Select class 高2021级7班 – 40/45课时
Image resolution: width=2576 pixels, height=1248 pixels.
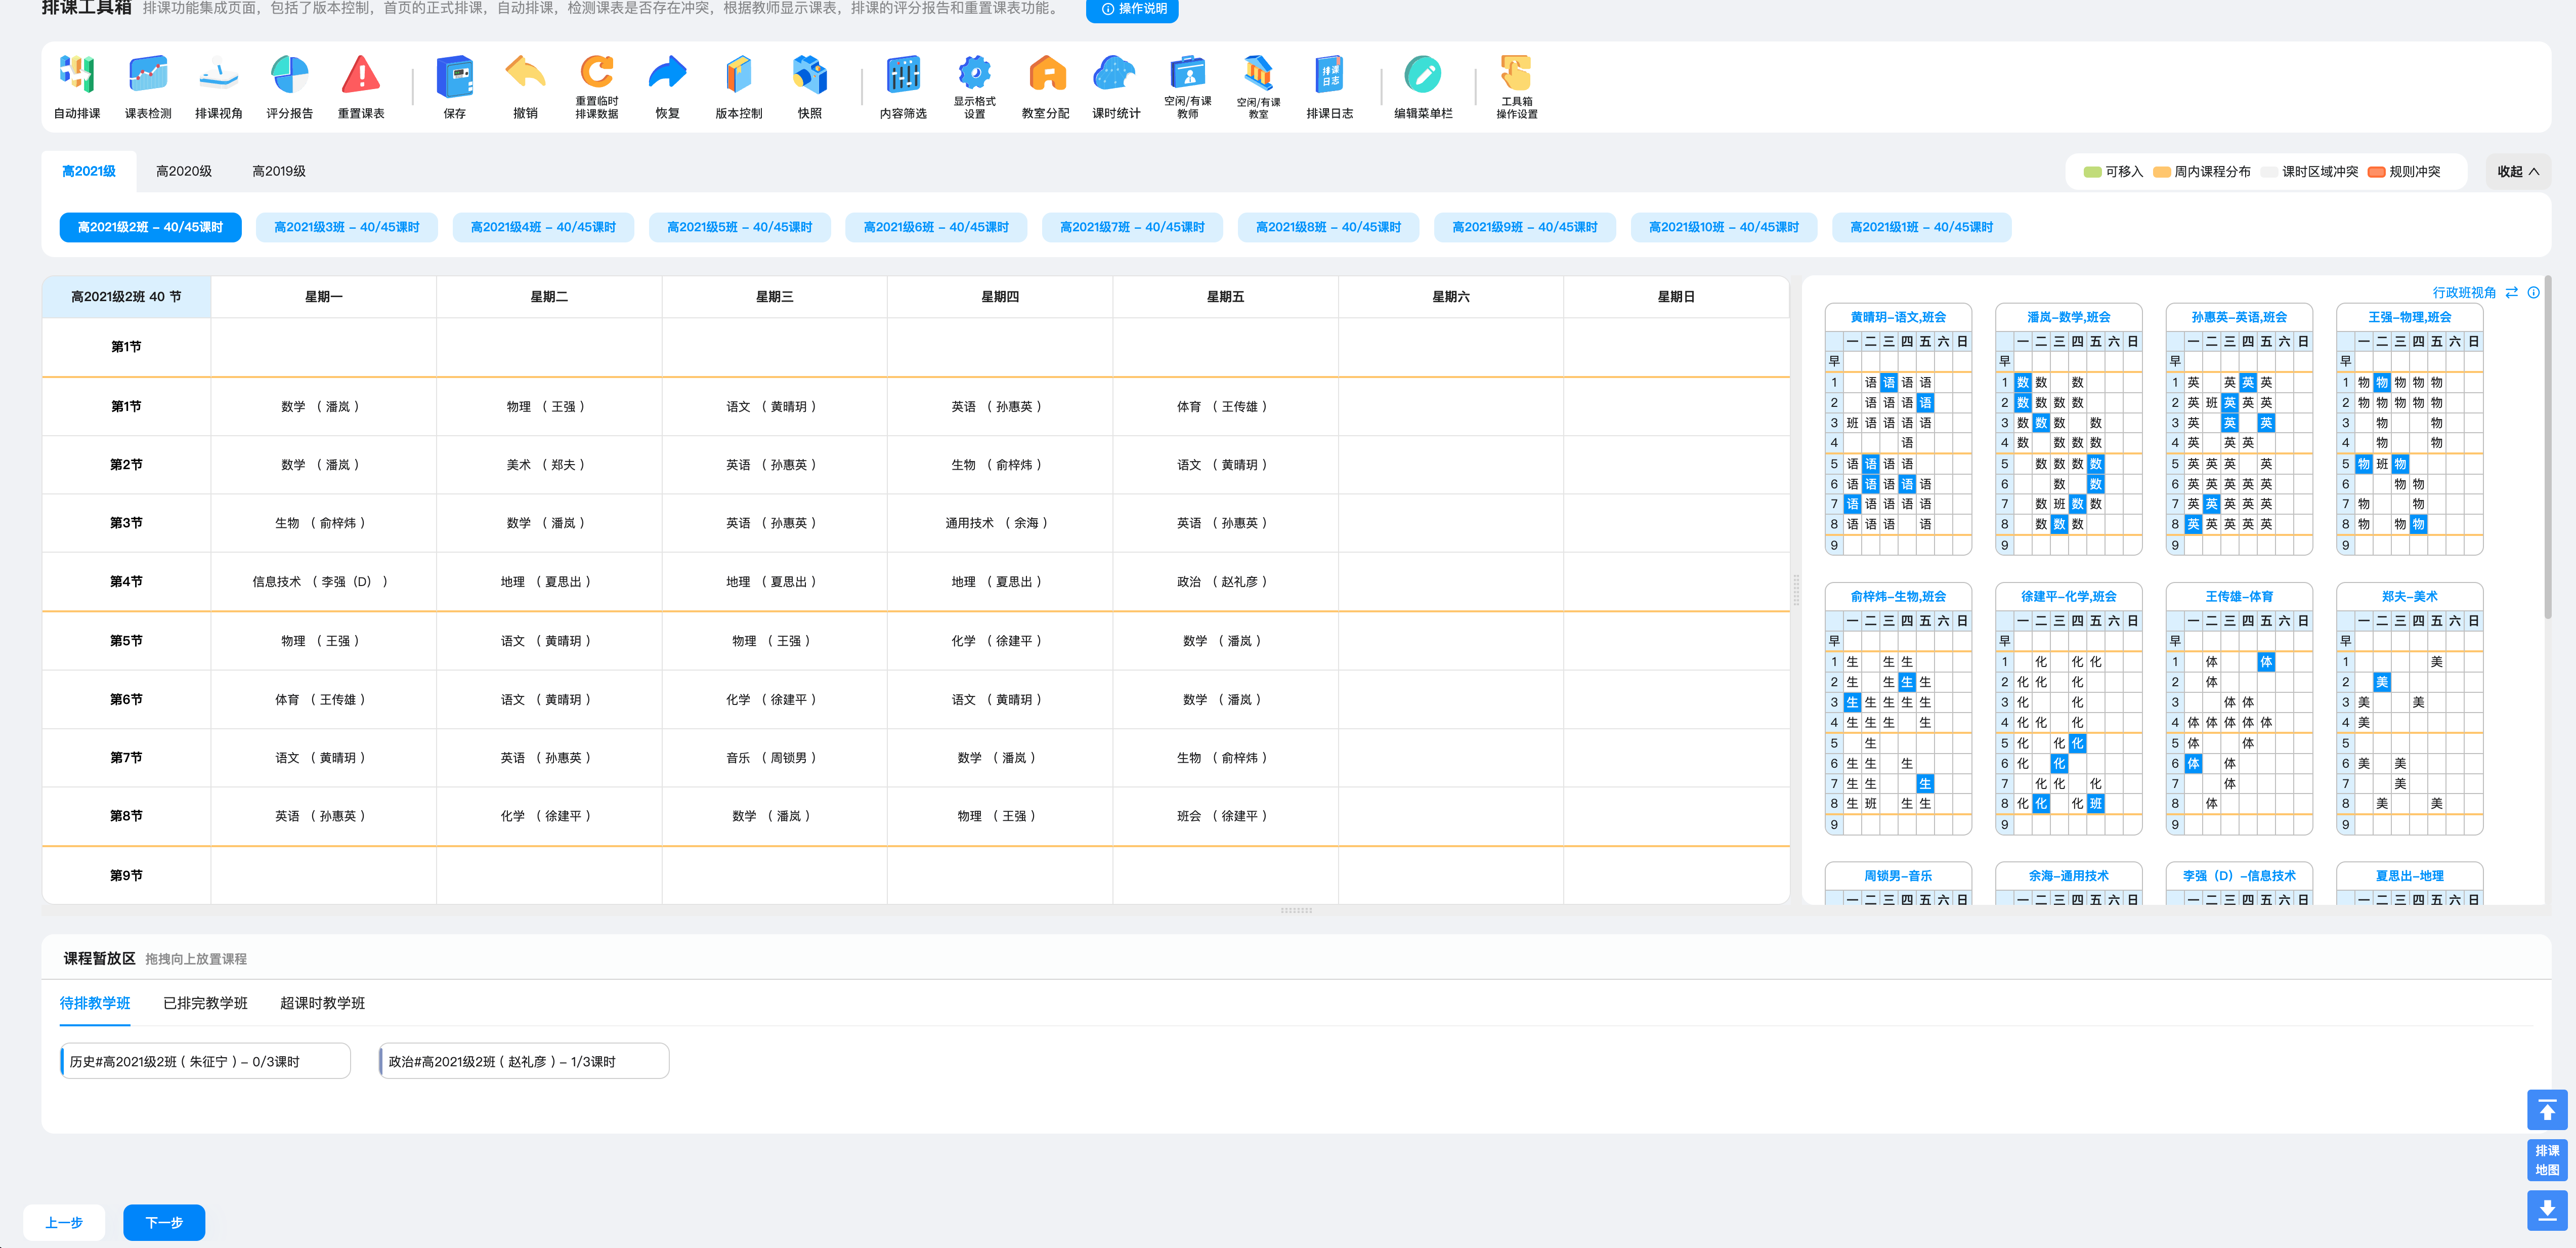1133,227
